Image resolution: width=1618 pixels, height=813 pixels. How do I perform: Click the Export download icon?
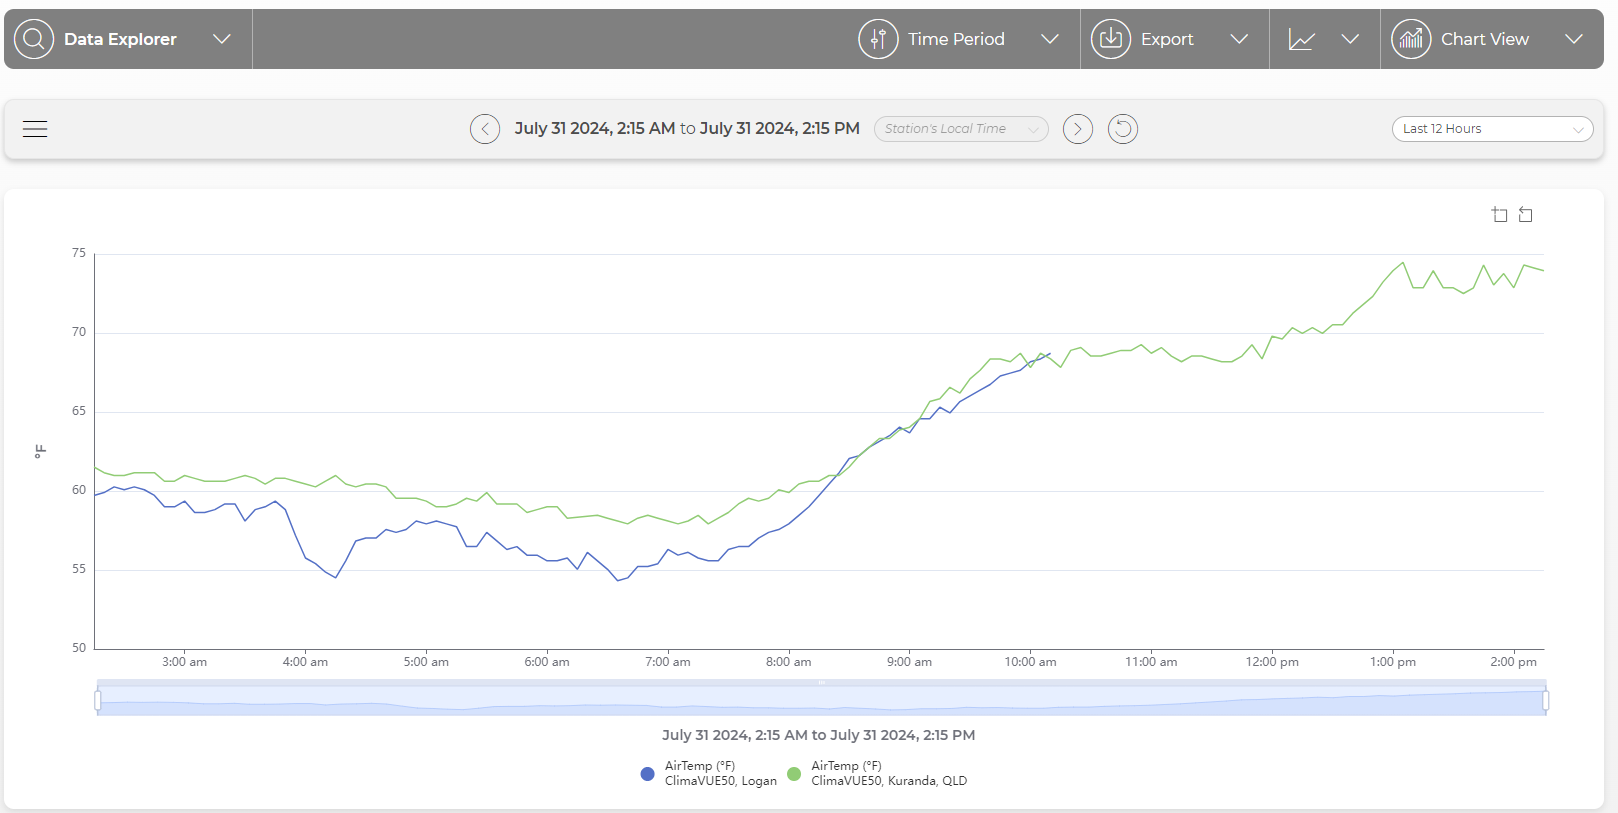pos(1110,39)
